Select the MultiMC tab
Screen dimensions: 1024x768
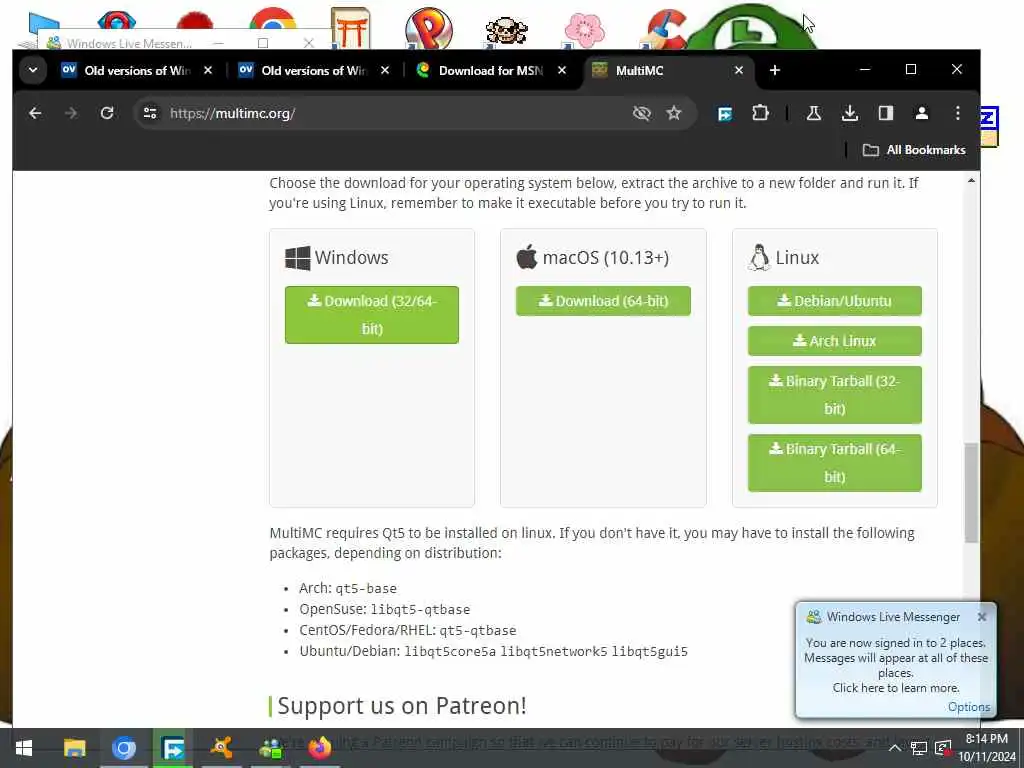(666, 71)
